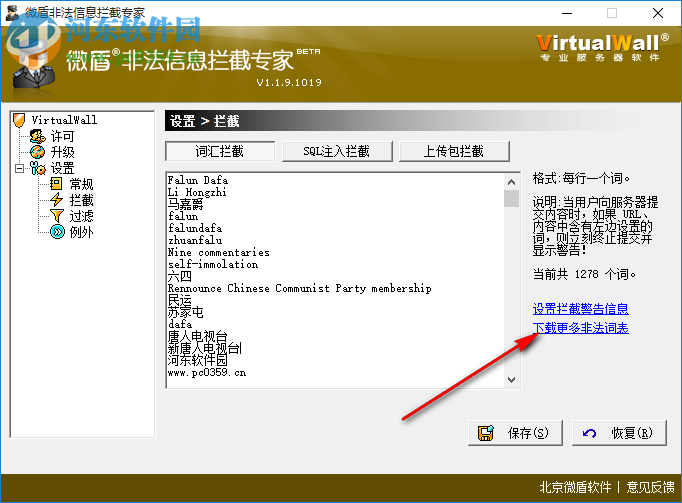682x503 pixels.
Task: Collapse the 设置 tree node
Action: click(x=20, y=168)
